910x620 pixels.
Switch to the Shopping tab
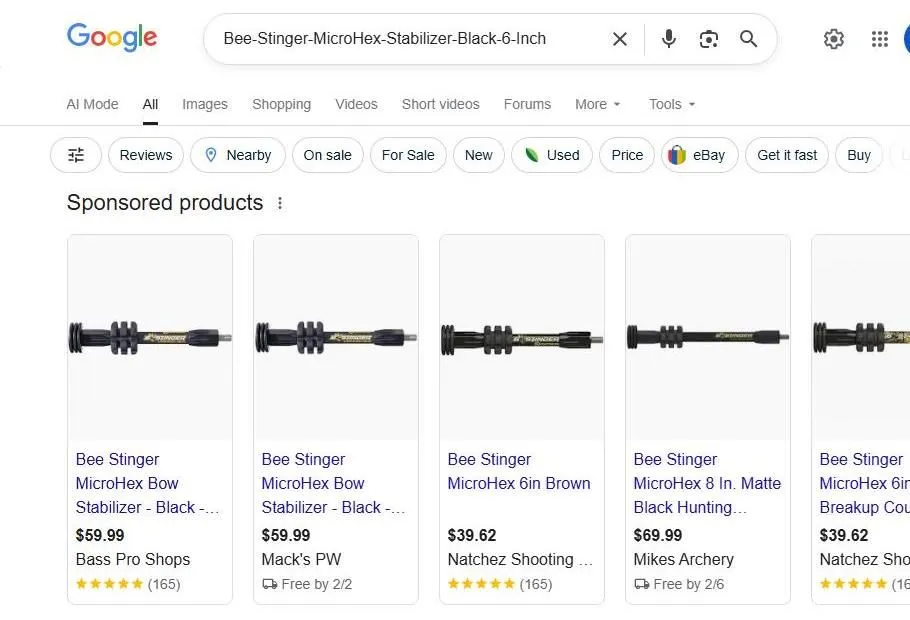281,104
